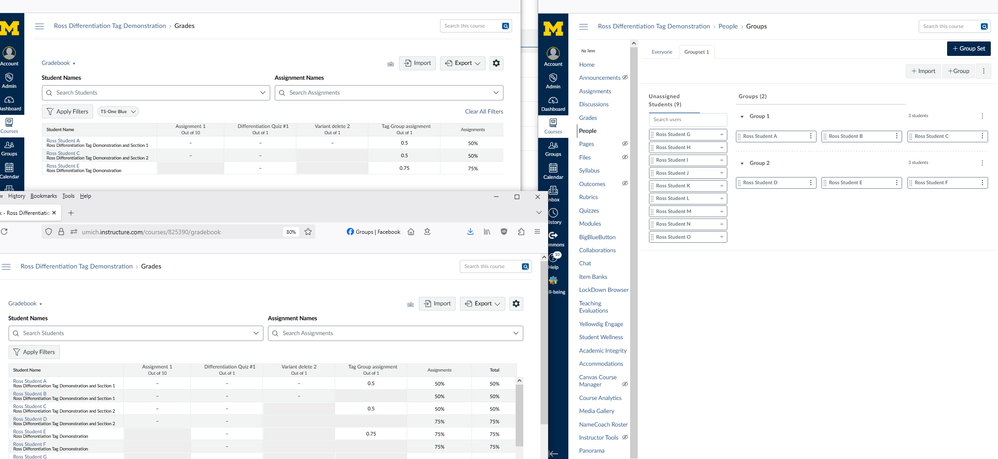Open Group 2 options kebab
998x459 pixels.
(x=983, y=162)
